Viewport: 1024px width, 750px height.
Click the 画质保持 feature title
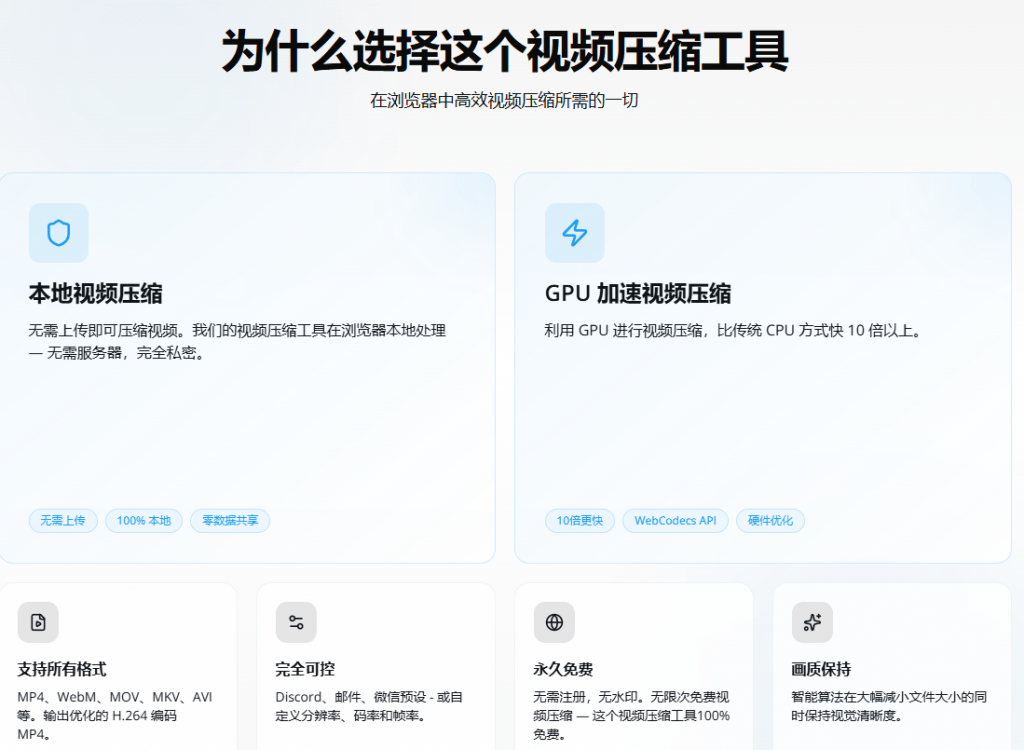click(822, 669)
